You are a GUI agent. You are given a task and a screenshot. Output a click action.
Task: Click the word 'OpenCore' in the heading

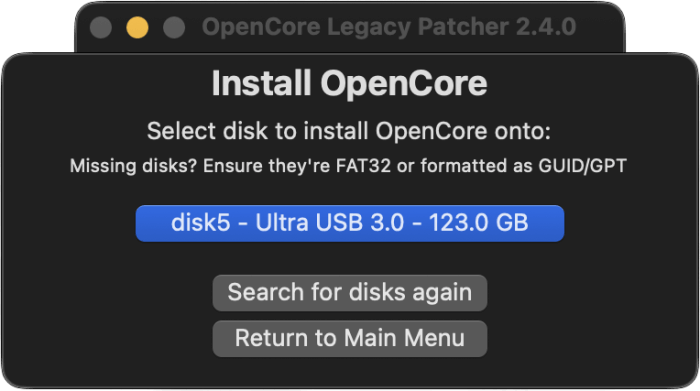click(x=404, y=83)
